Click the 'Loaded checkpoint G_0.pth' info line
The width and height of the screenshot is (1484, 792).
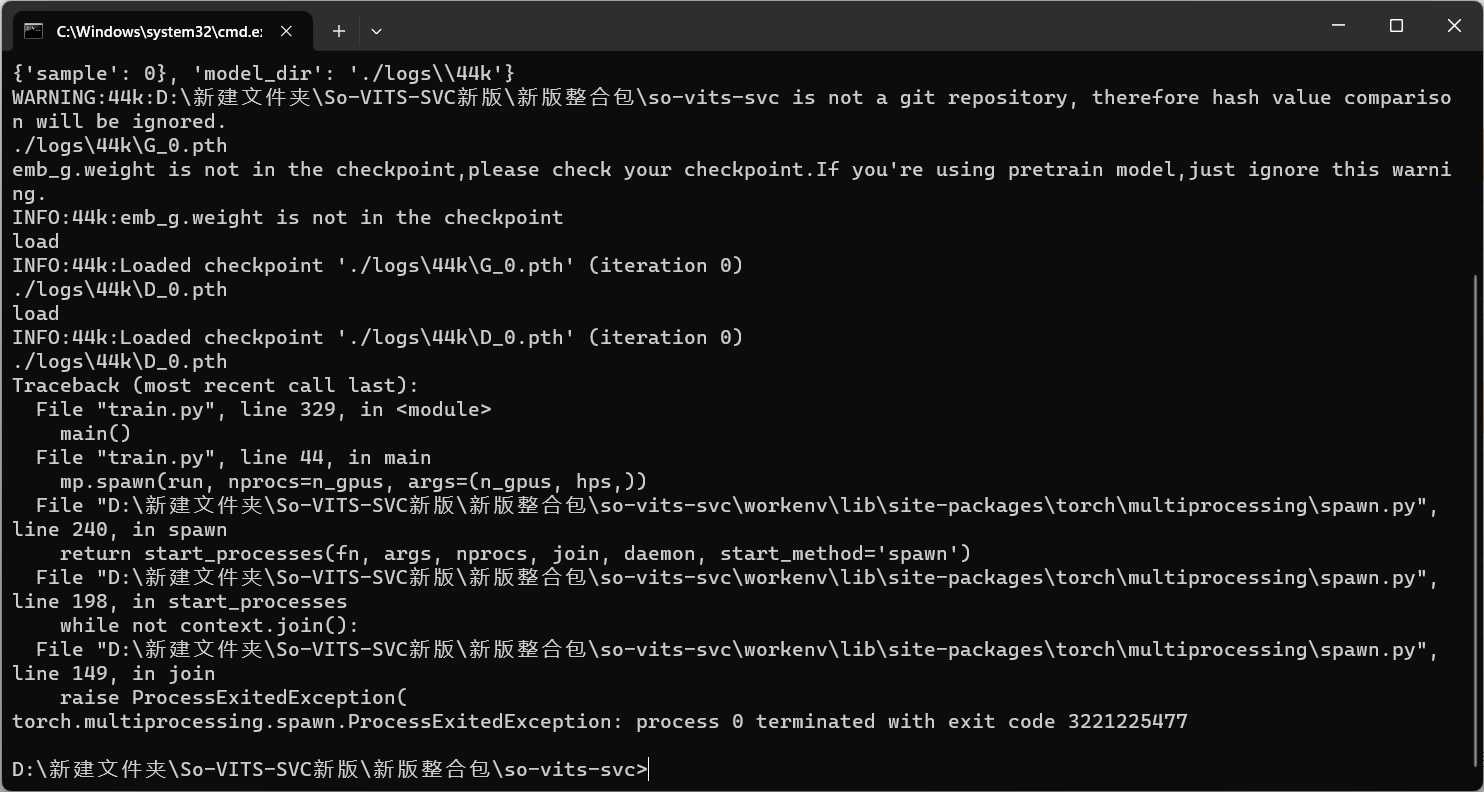377,265
